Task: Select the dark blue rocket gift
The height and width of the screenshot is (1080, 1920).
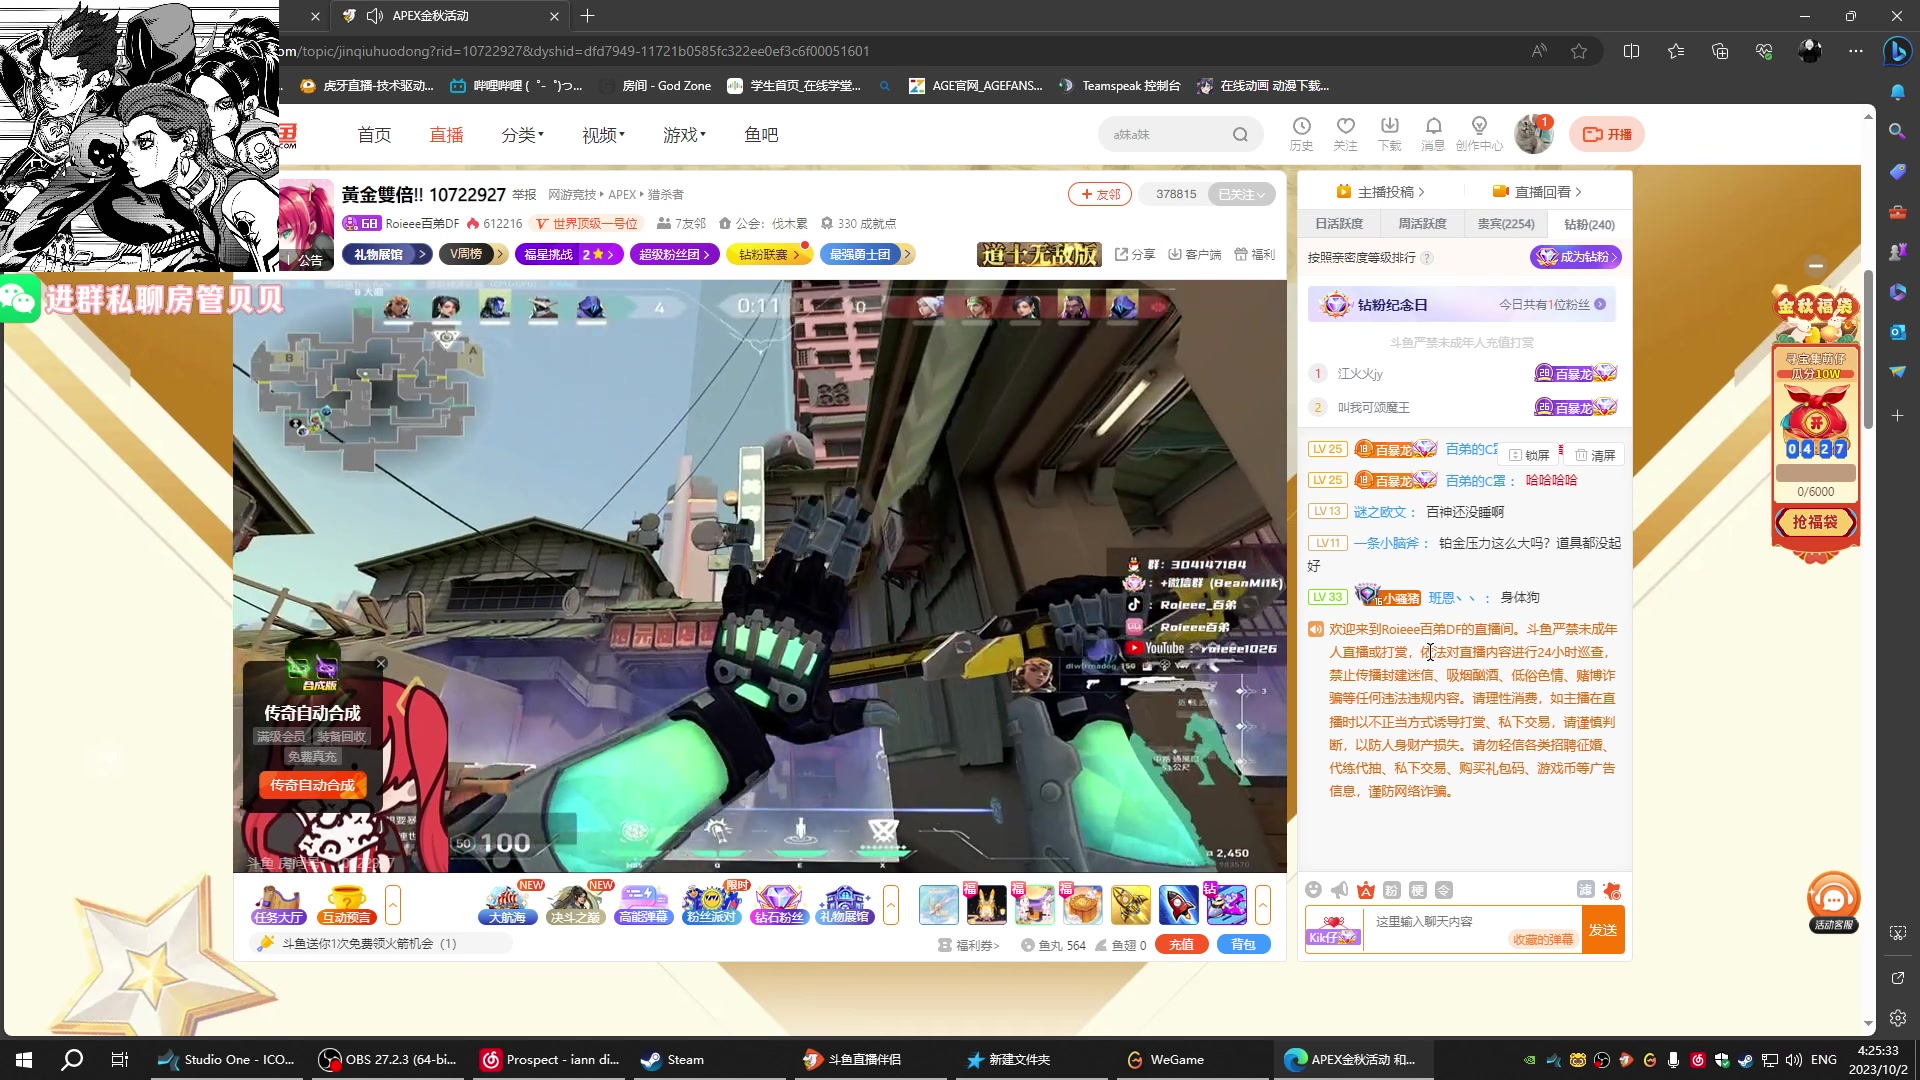Action: (1178, 905)
